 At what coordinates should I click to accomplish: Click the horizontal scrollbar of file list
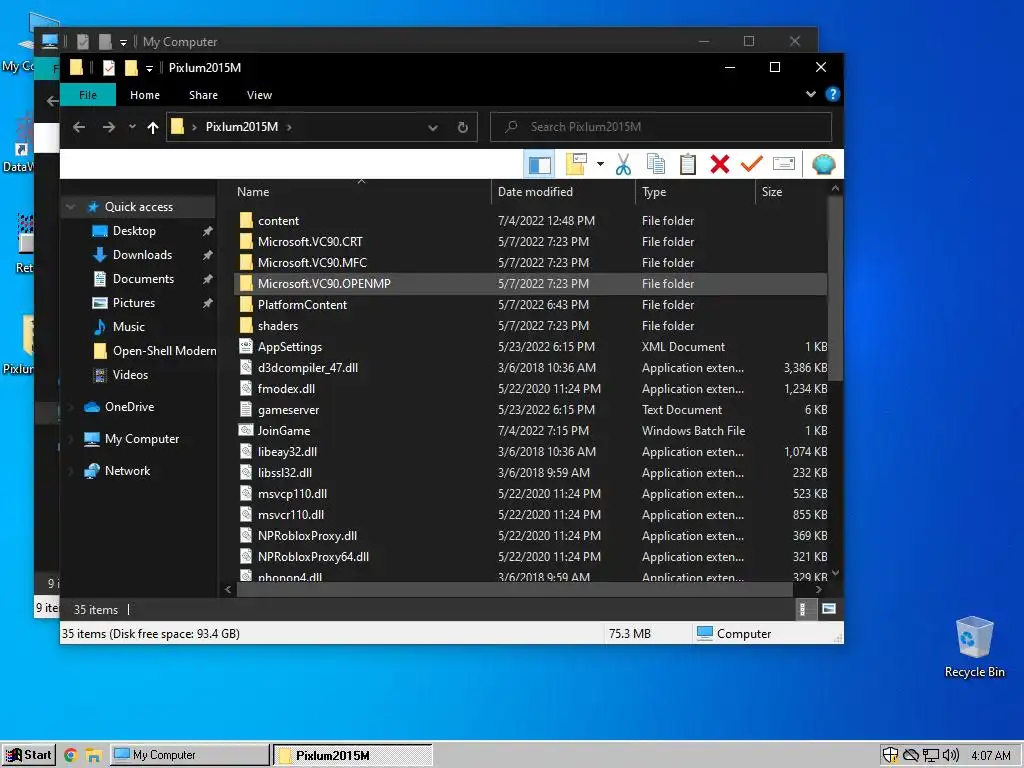point(515,590)
